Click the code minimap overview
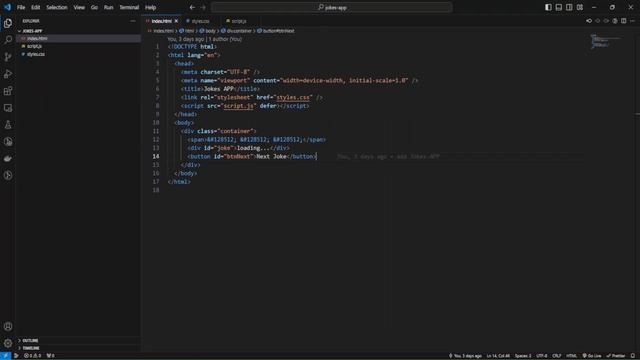 point(607,41)
